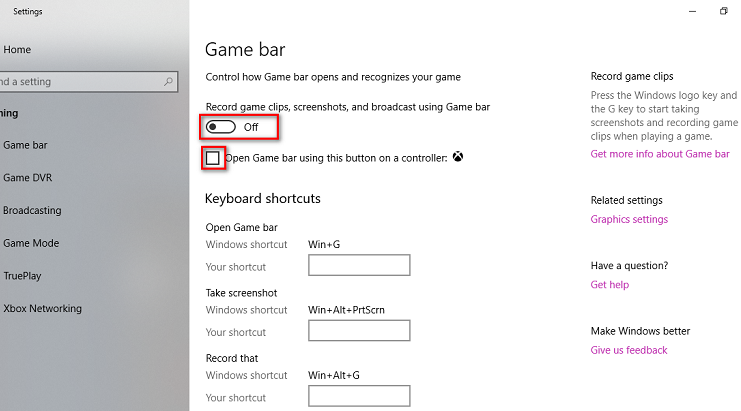Screen dimensions: 741x411
Task: Open the Game DVR section
Action: point(27,178)
